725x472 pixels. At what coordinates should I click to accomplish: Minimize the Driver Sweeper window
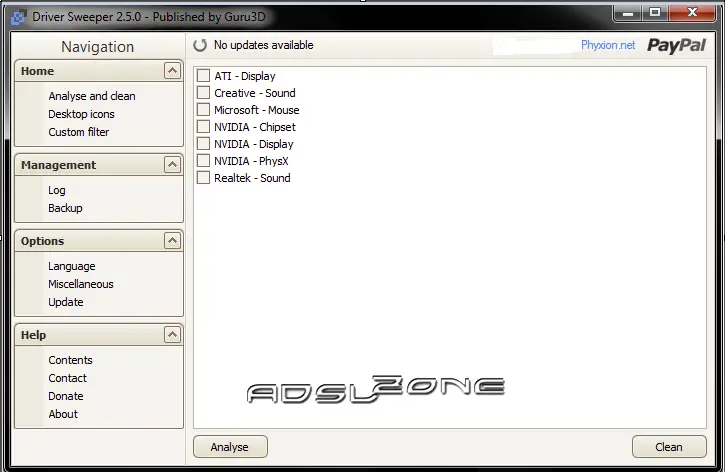click(627, 13)
